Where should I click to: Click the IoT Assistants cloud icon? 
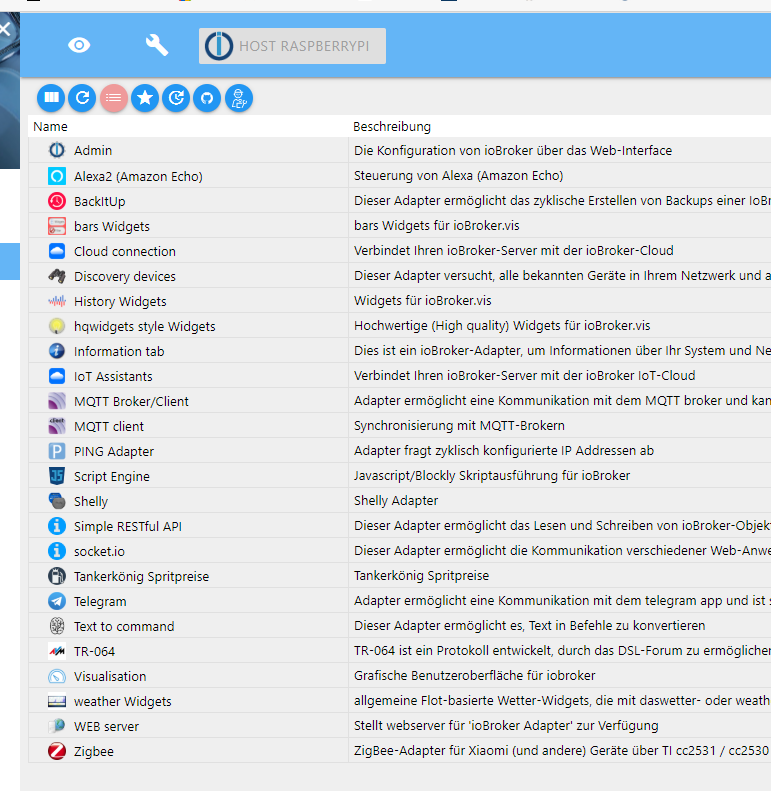click(57, 376)
